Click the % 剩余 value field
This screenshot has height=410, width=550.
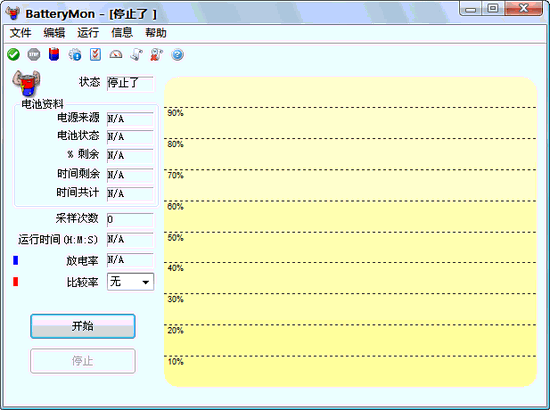pyautogui.click(x=130, y=155)
